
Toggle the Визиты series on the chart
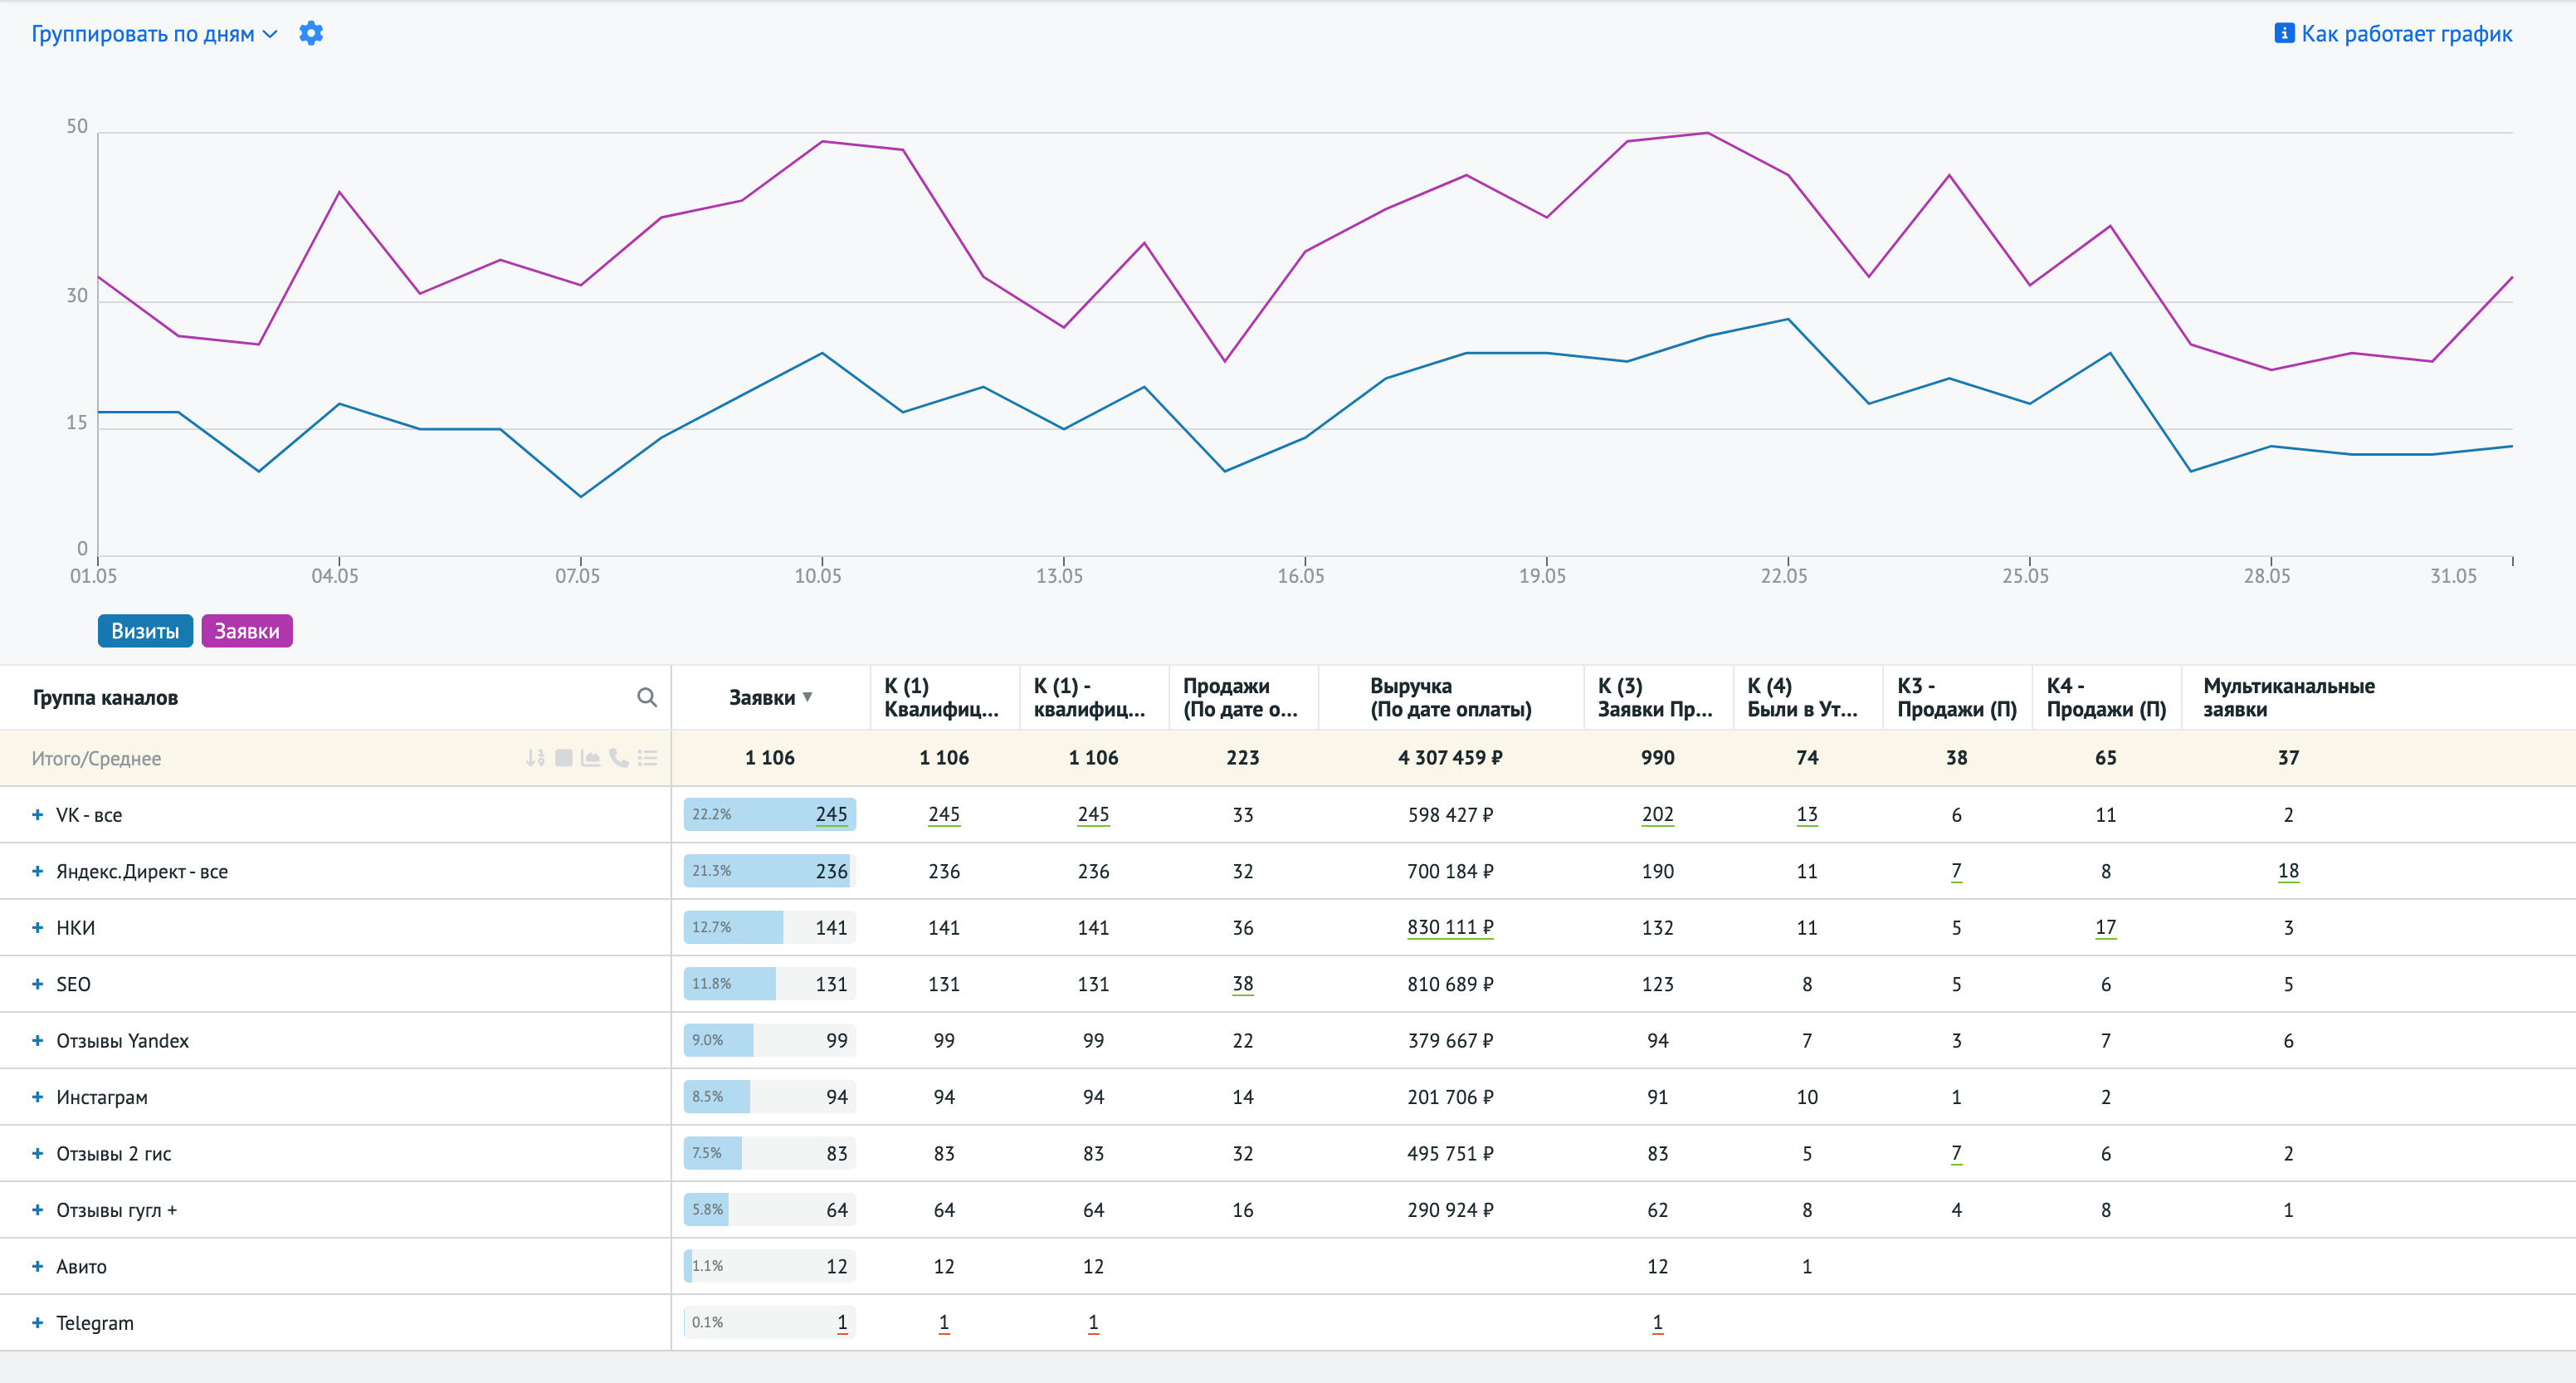[145, 631]
